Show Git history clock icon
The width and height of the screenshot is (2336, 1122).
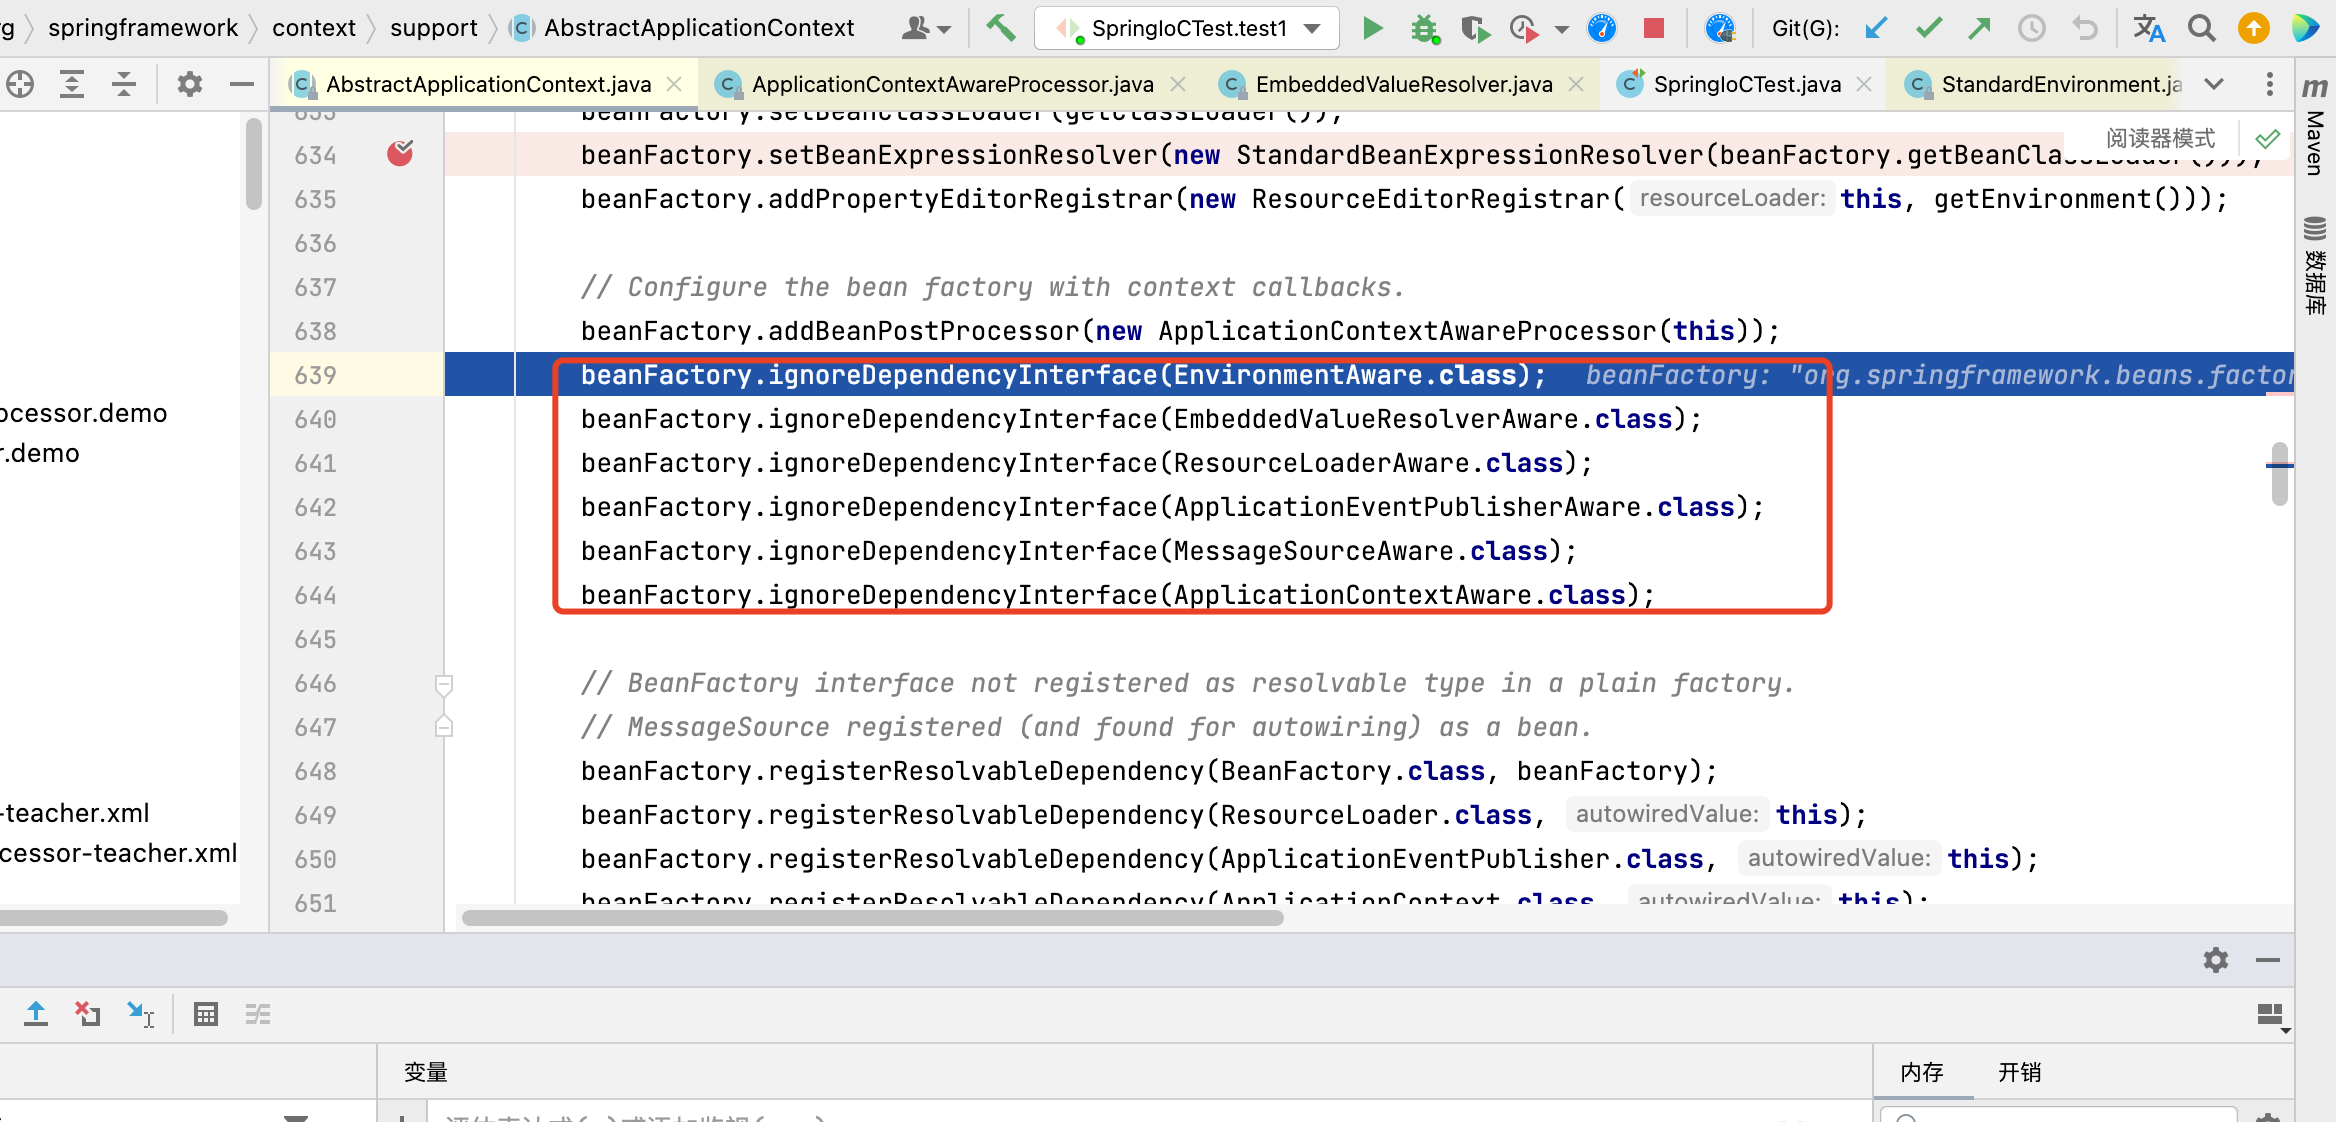(2031, 28)
